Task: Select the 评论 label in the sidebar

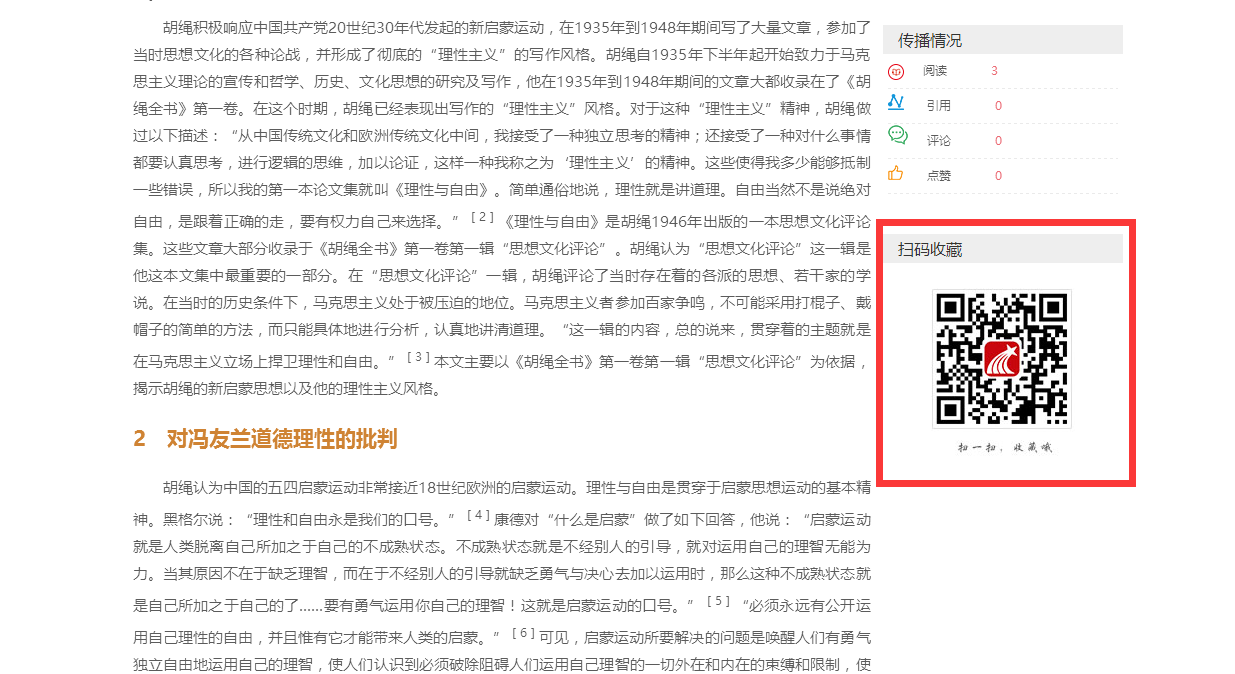Action: (938, 141)
